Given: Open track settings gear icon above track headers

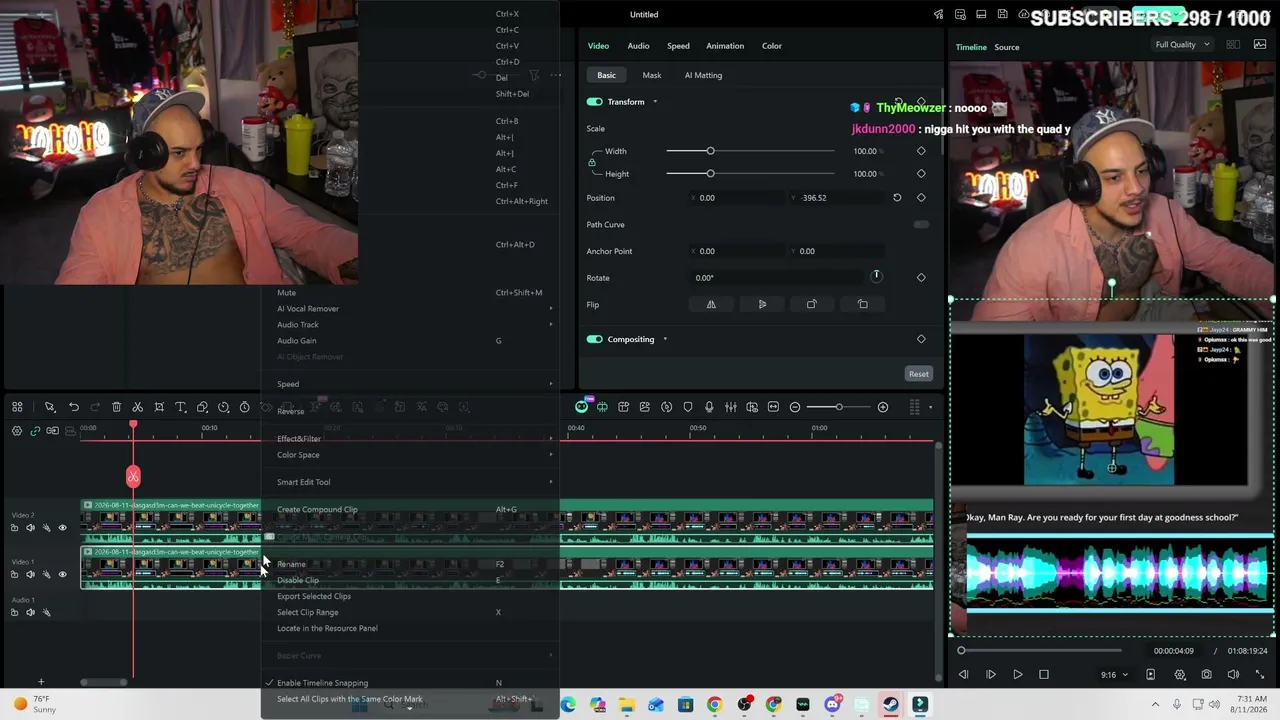Looking at the screenshot, I should click(x=17, y=431).
